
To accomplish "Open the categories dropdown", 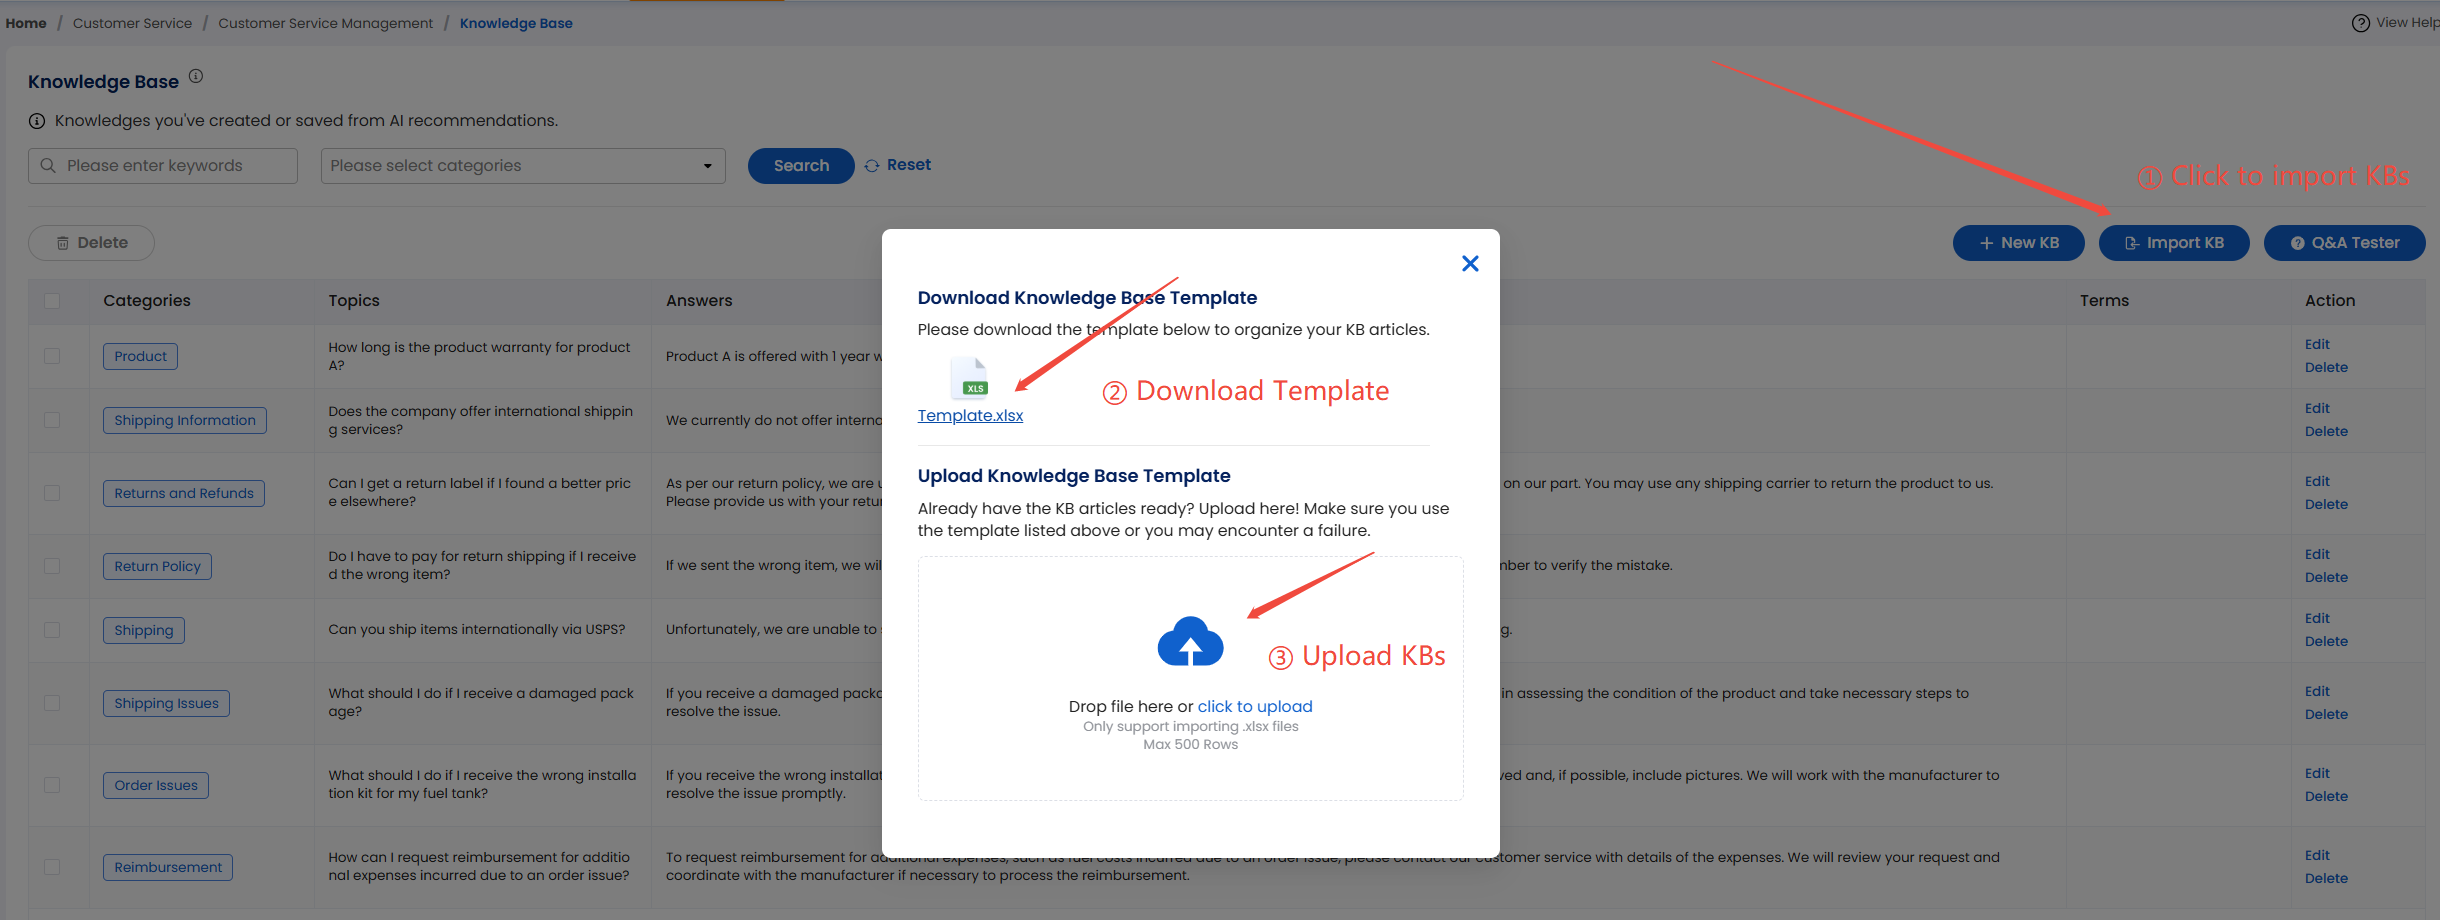I will coord(523,166).
